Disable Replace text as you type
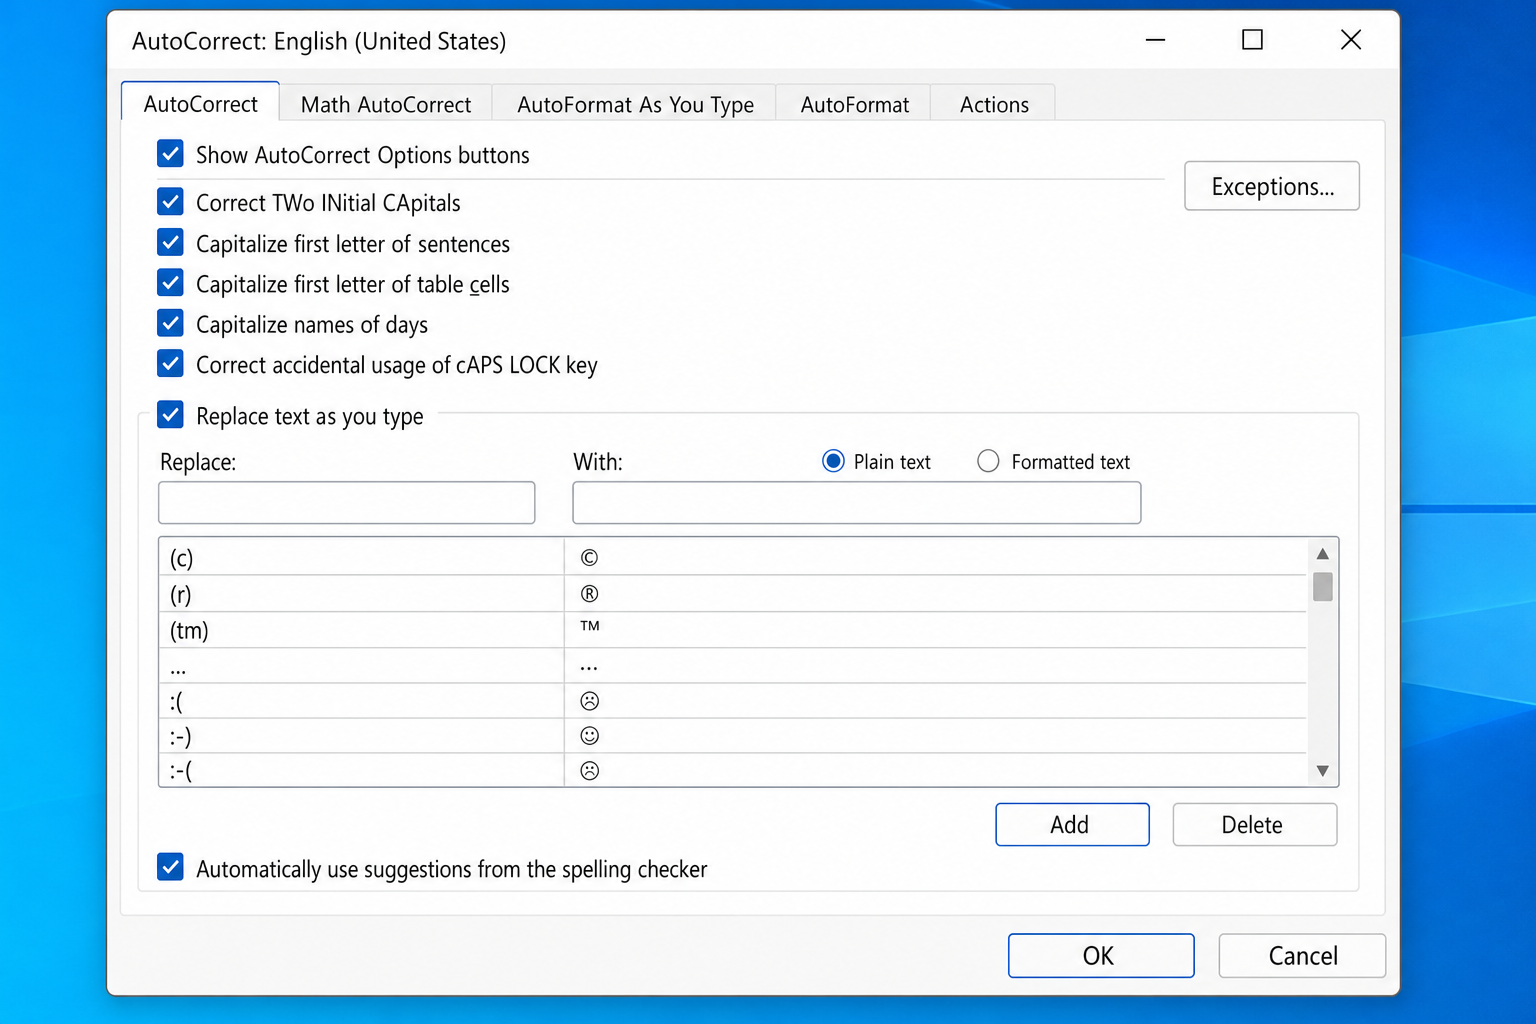This screenshot has height=1024, width=1536. 171,415
